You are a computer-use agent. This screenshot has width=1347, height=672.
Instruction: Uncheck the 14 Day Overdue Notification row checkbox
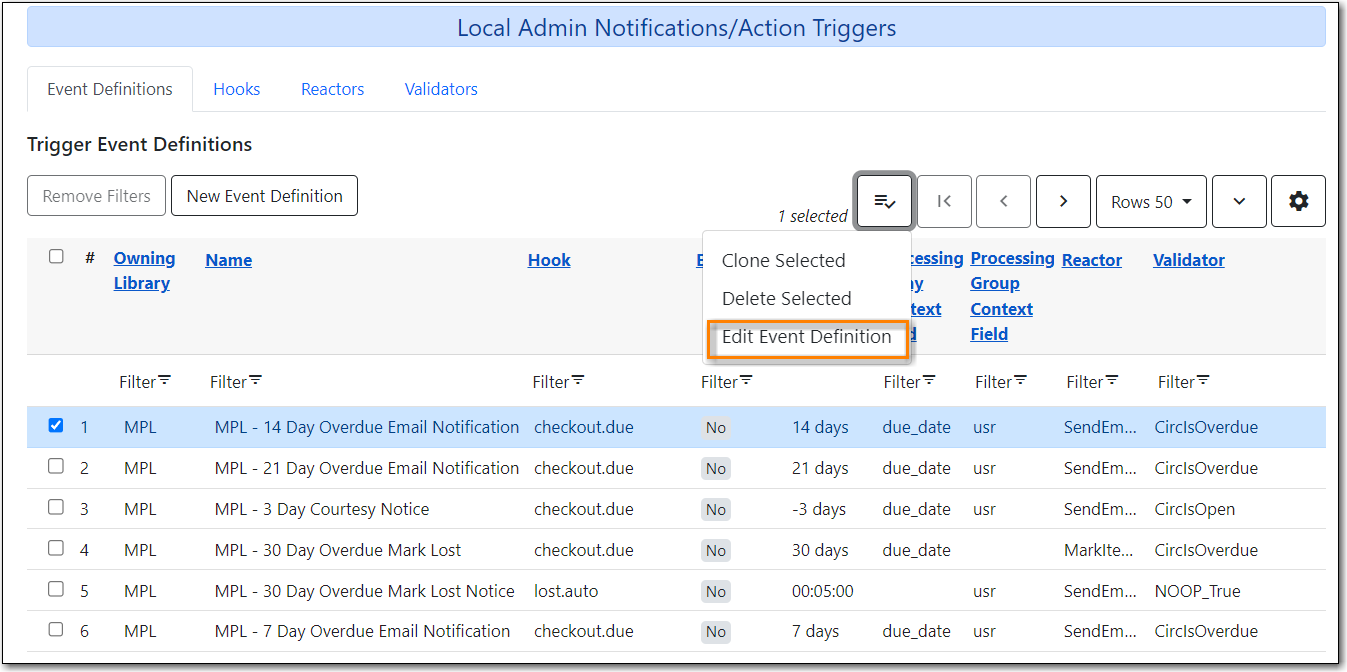coord(56,426)
